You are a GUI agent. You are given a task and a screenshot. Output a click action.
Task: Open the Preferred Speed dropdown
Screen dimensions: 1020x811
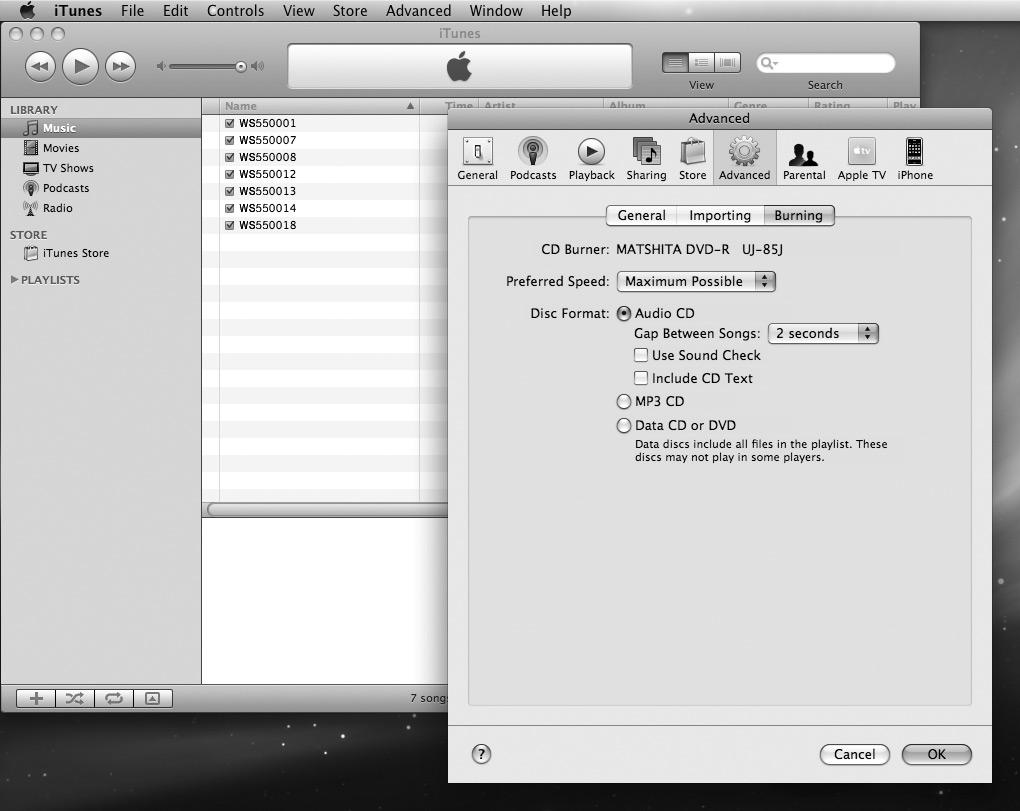pyautogui.click(x=696, y=281)
